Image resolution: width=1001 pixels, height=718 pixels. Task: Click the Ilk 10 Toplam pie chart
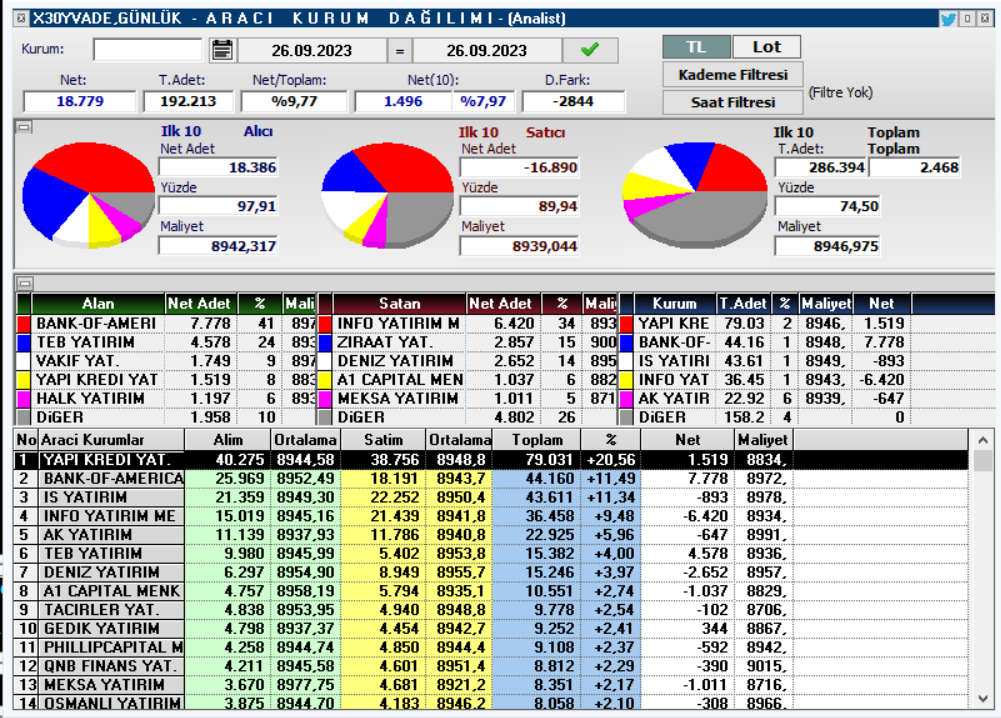point(695,195)
